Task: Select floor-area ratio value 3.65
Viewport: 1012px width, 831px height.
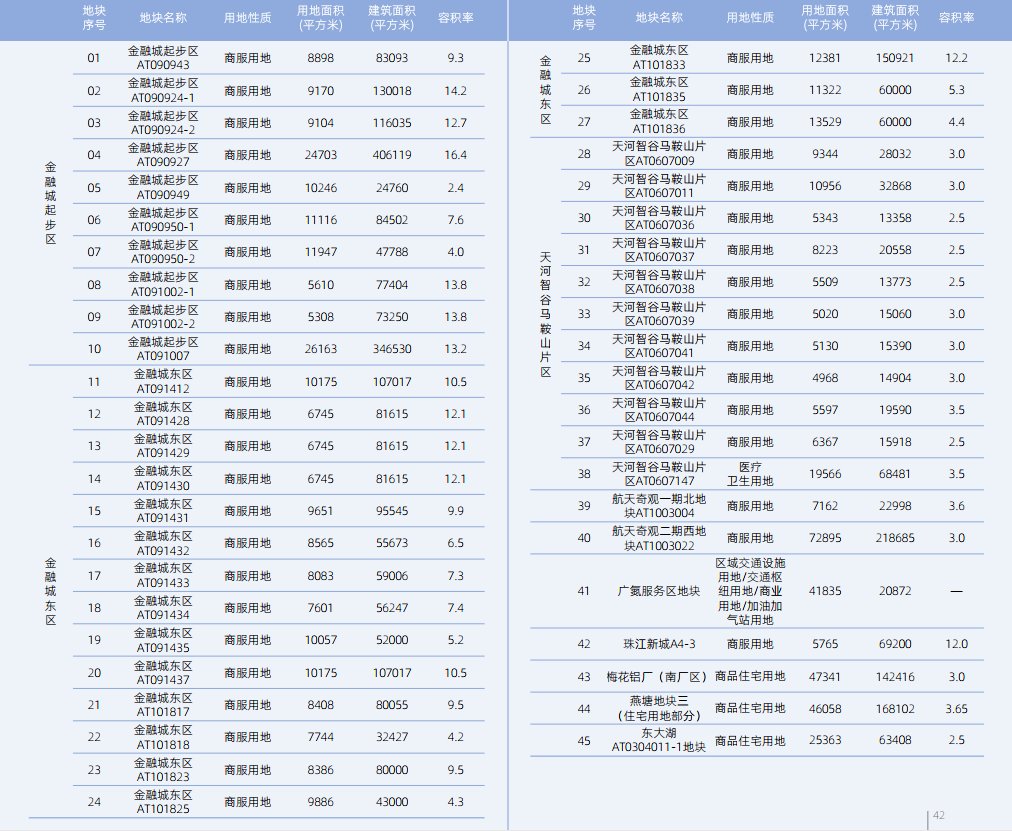Action: coord(956,709)
